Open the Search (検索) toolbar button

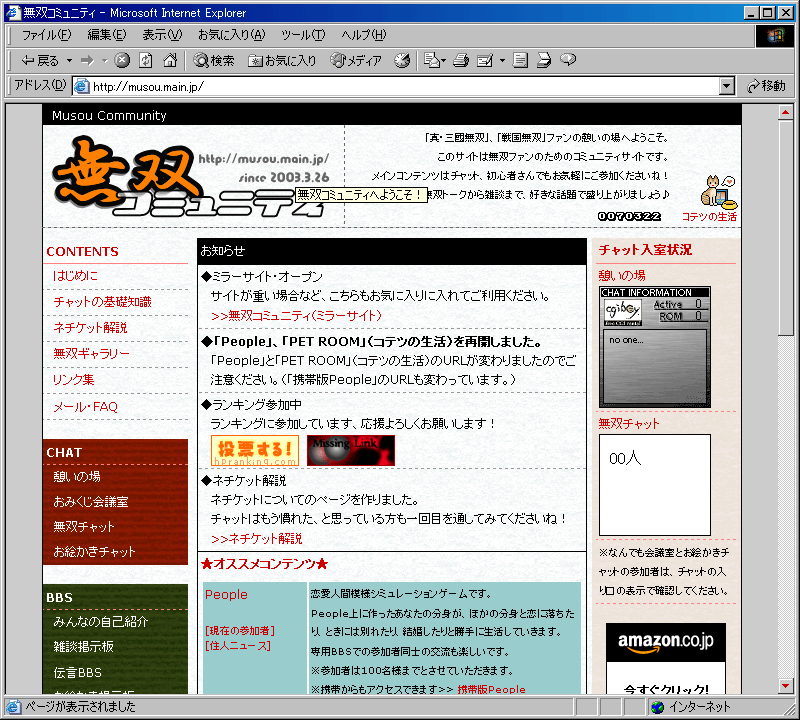[x=214, y=61]
